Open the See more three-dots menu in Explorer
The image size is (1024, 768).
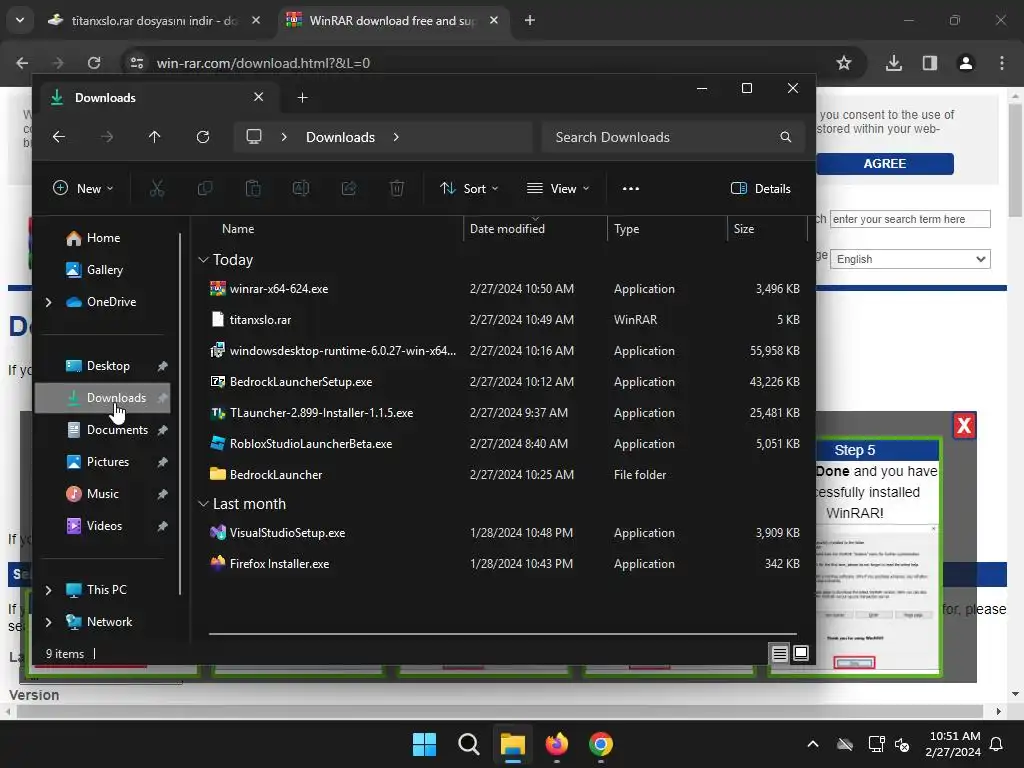click(631, 189)
